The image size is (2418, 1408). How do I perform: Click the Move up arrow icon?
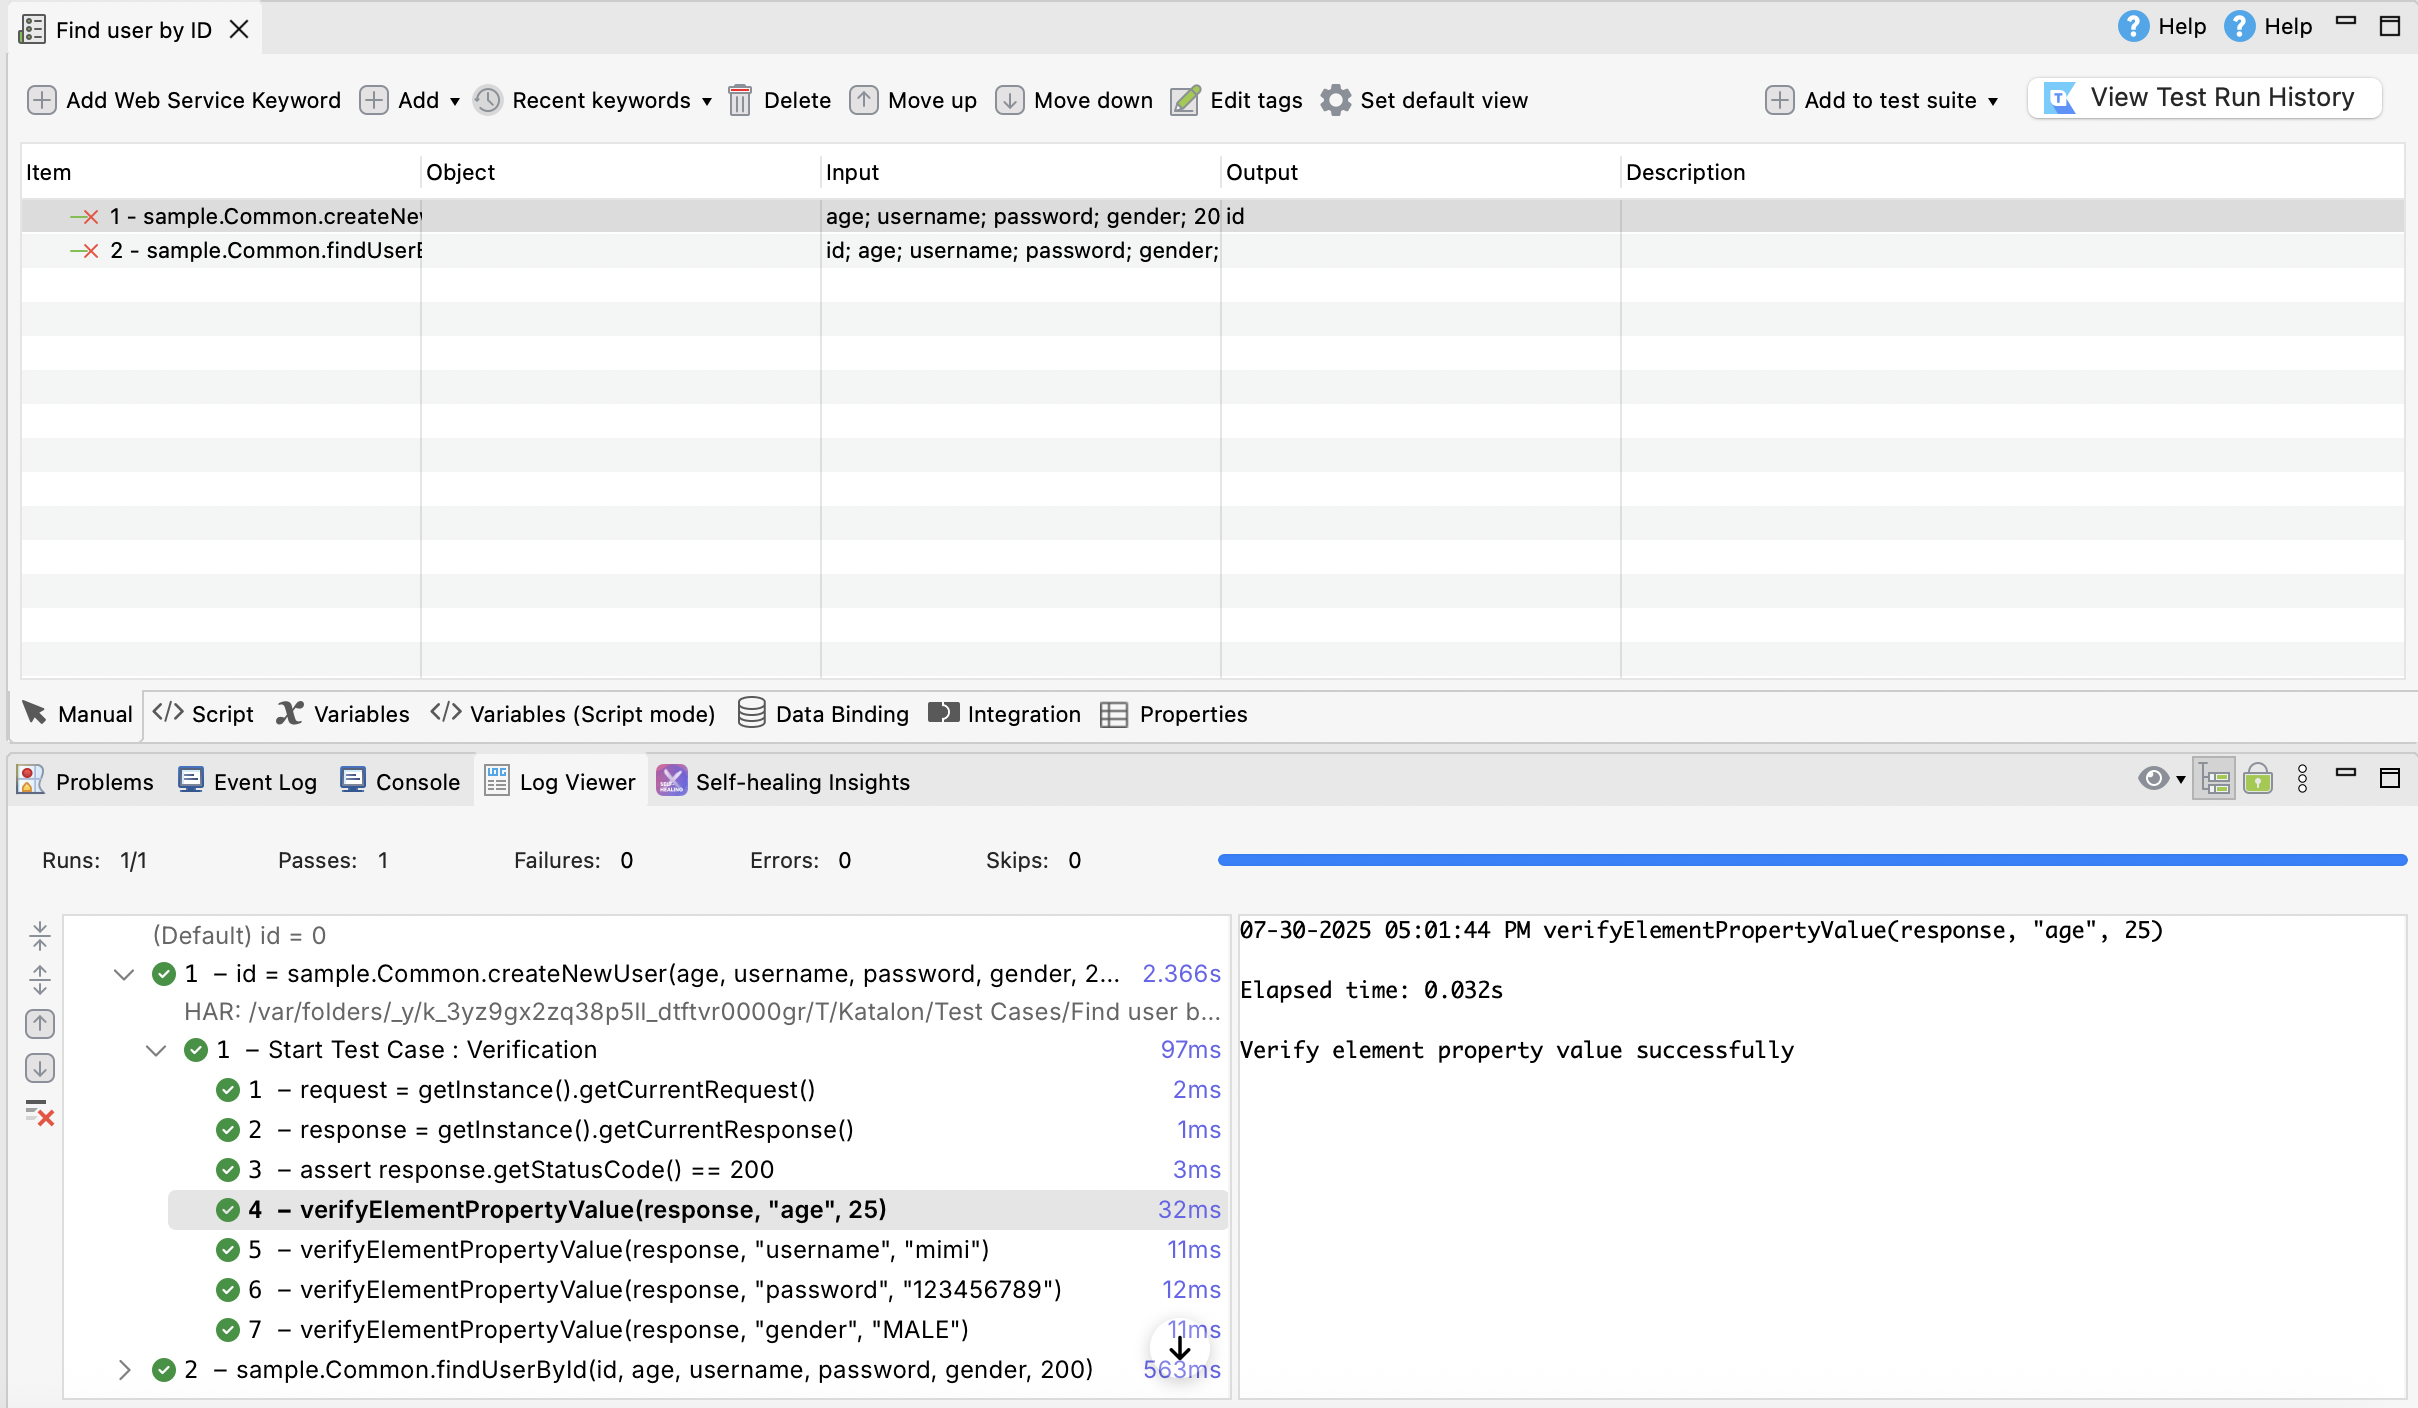[864, 100]
